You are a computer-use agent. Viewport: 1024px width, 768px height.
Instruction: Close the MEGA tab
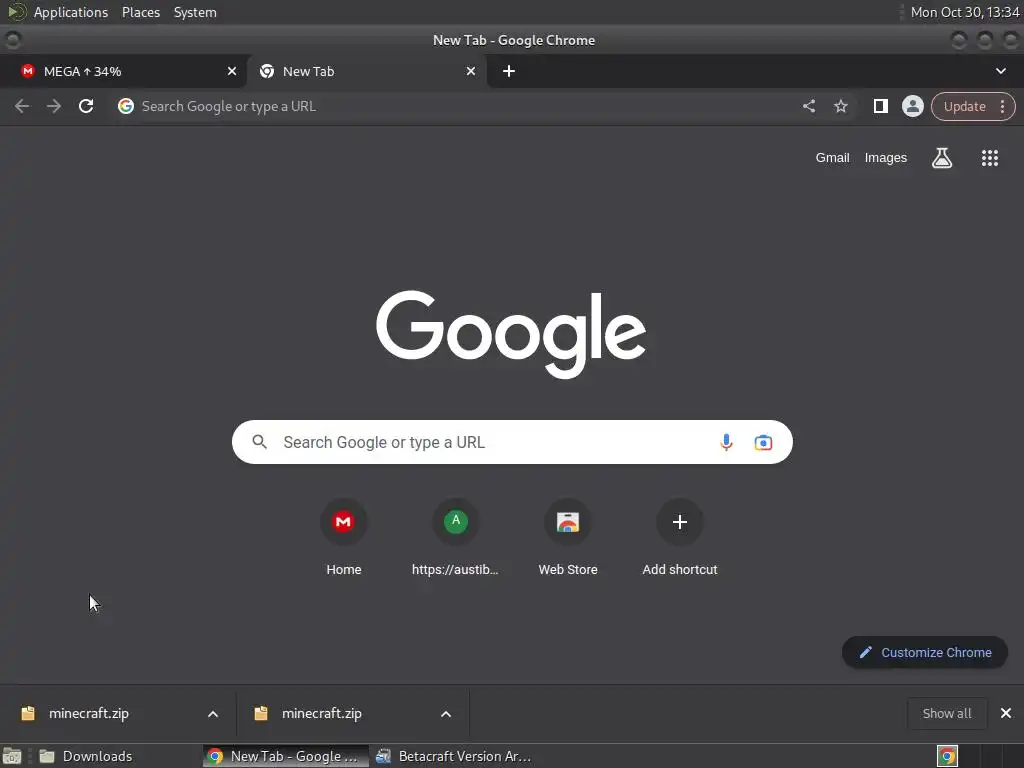(232, 71)
